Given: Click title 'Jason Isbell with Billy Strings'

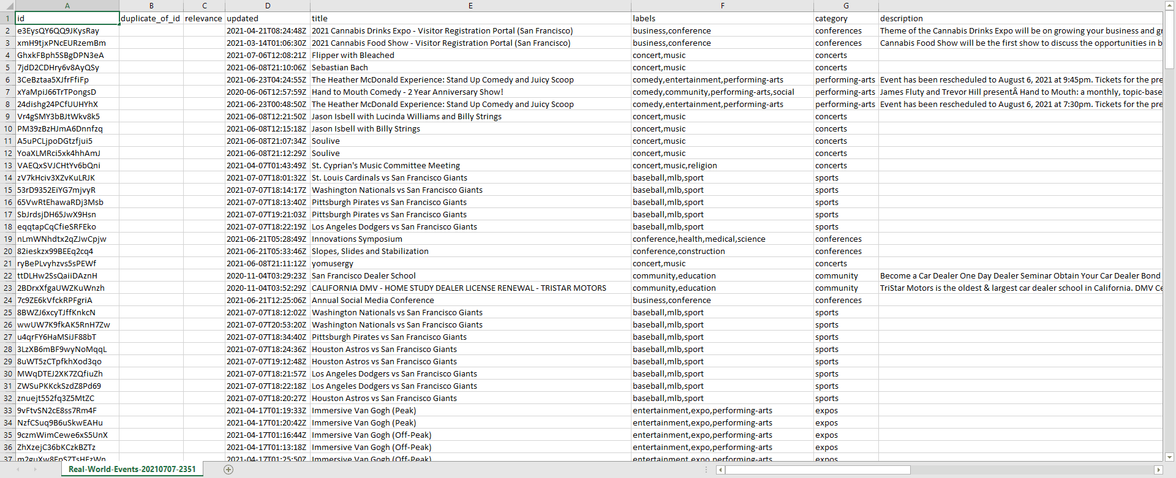Looking at the screenshot, I should pos(470,128).
